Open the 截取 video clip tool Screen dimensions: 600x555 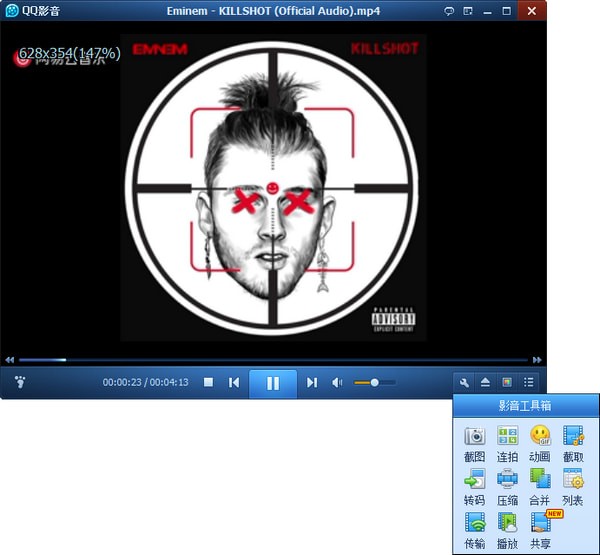pyautogui.click(x=573, y=436)
